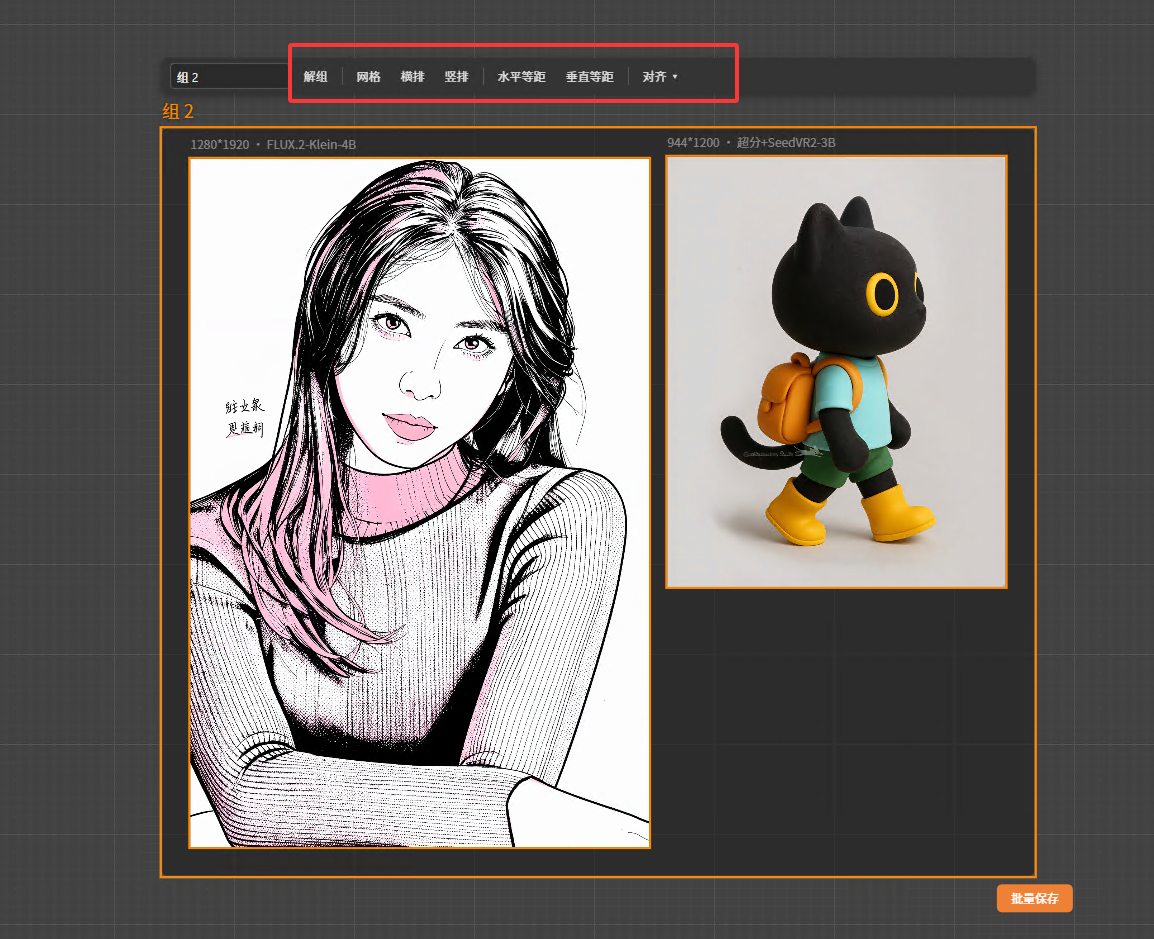Screen dimensions: 1154x939
Task: Apply 网格 grid layout
Action: coord(368,77)
